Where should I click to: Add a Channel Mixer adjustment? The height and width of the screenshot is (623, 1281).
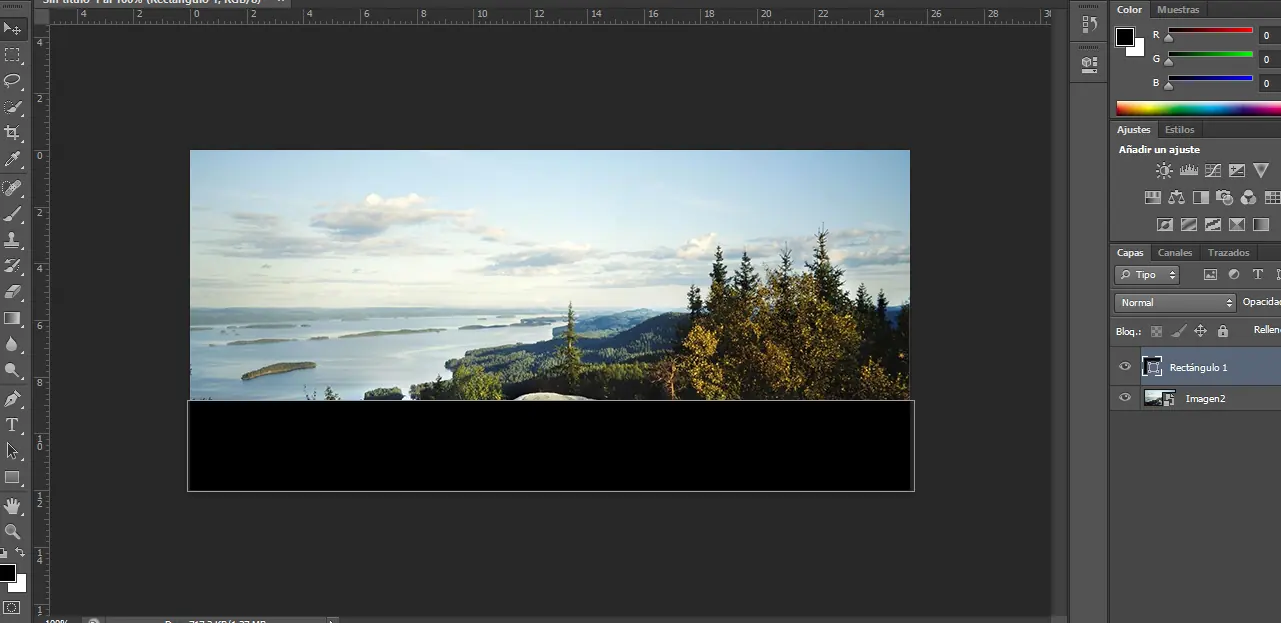tap(1248, 198)
